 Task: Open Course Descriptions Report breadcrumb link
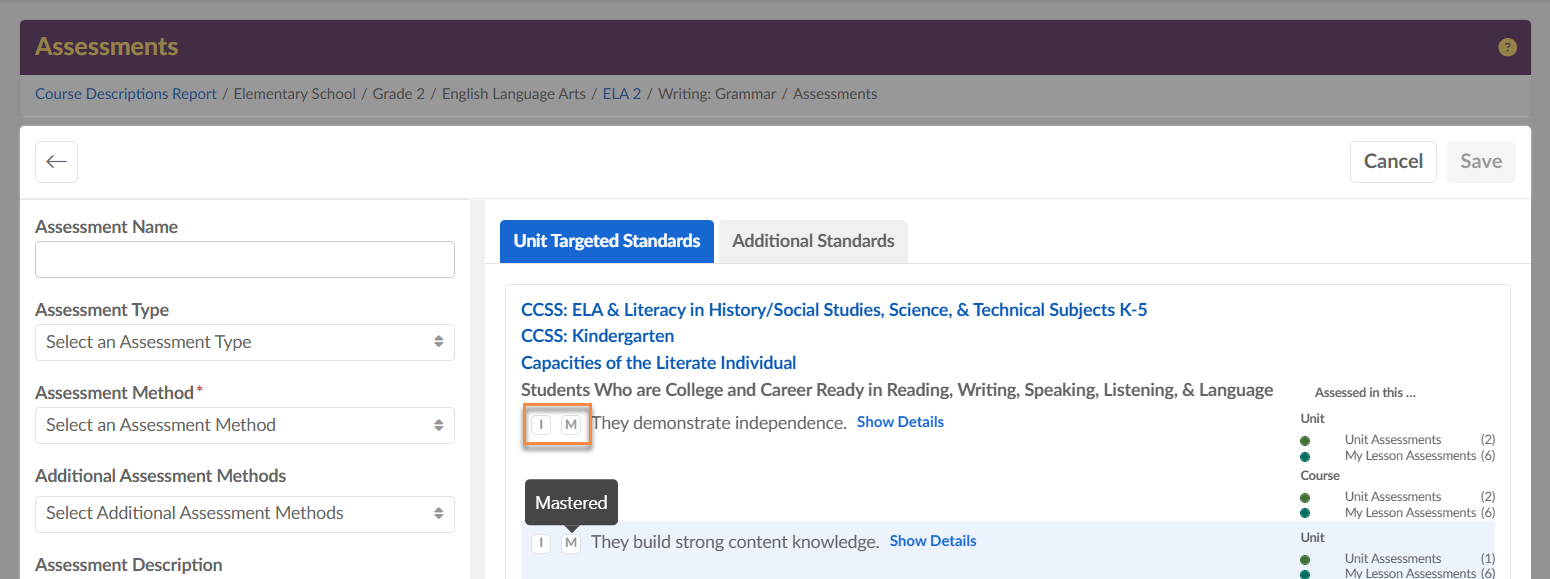(x=126, y=94)
